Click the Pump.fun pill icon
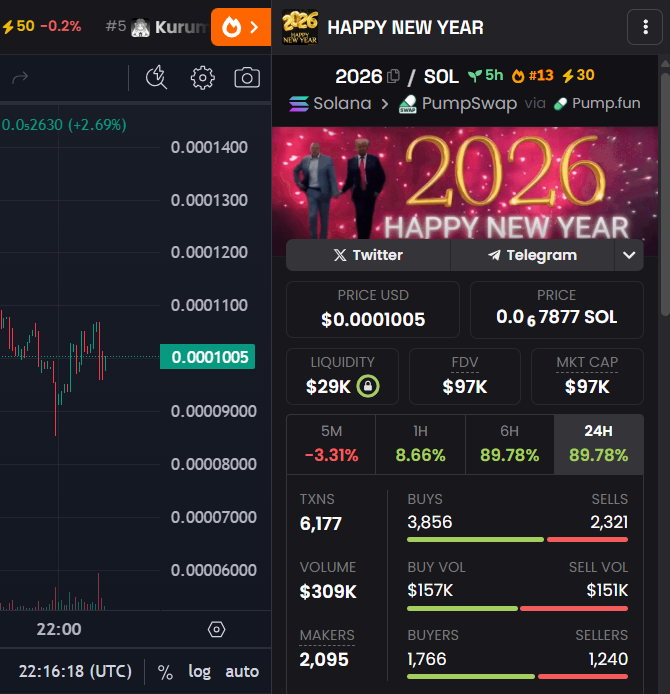This screenshot has width=670, height=694. pyautogui.click(x=560, y=104)
